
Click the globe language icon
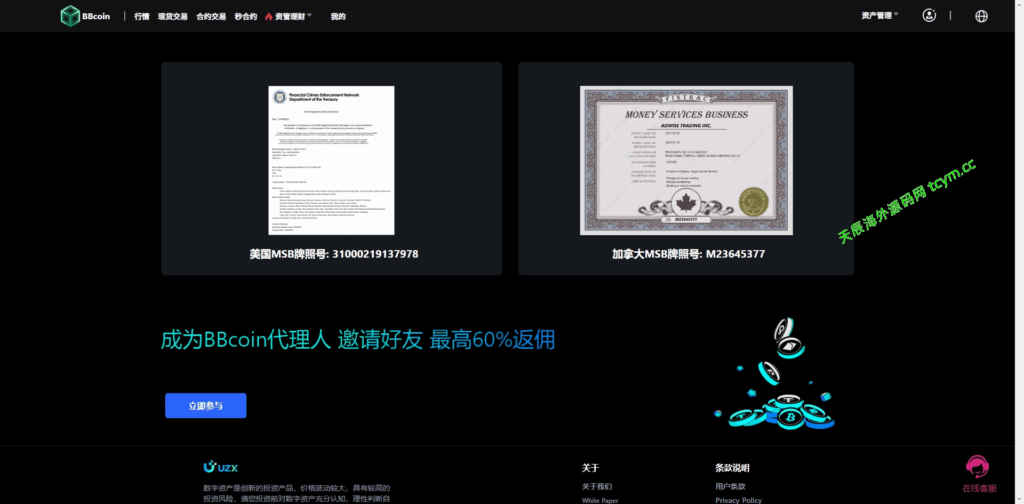point(981,16)
